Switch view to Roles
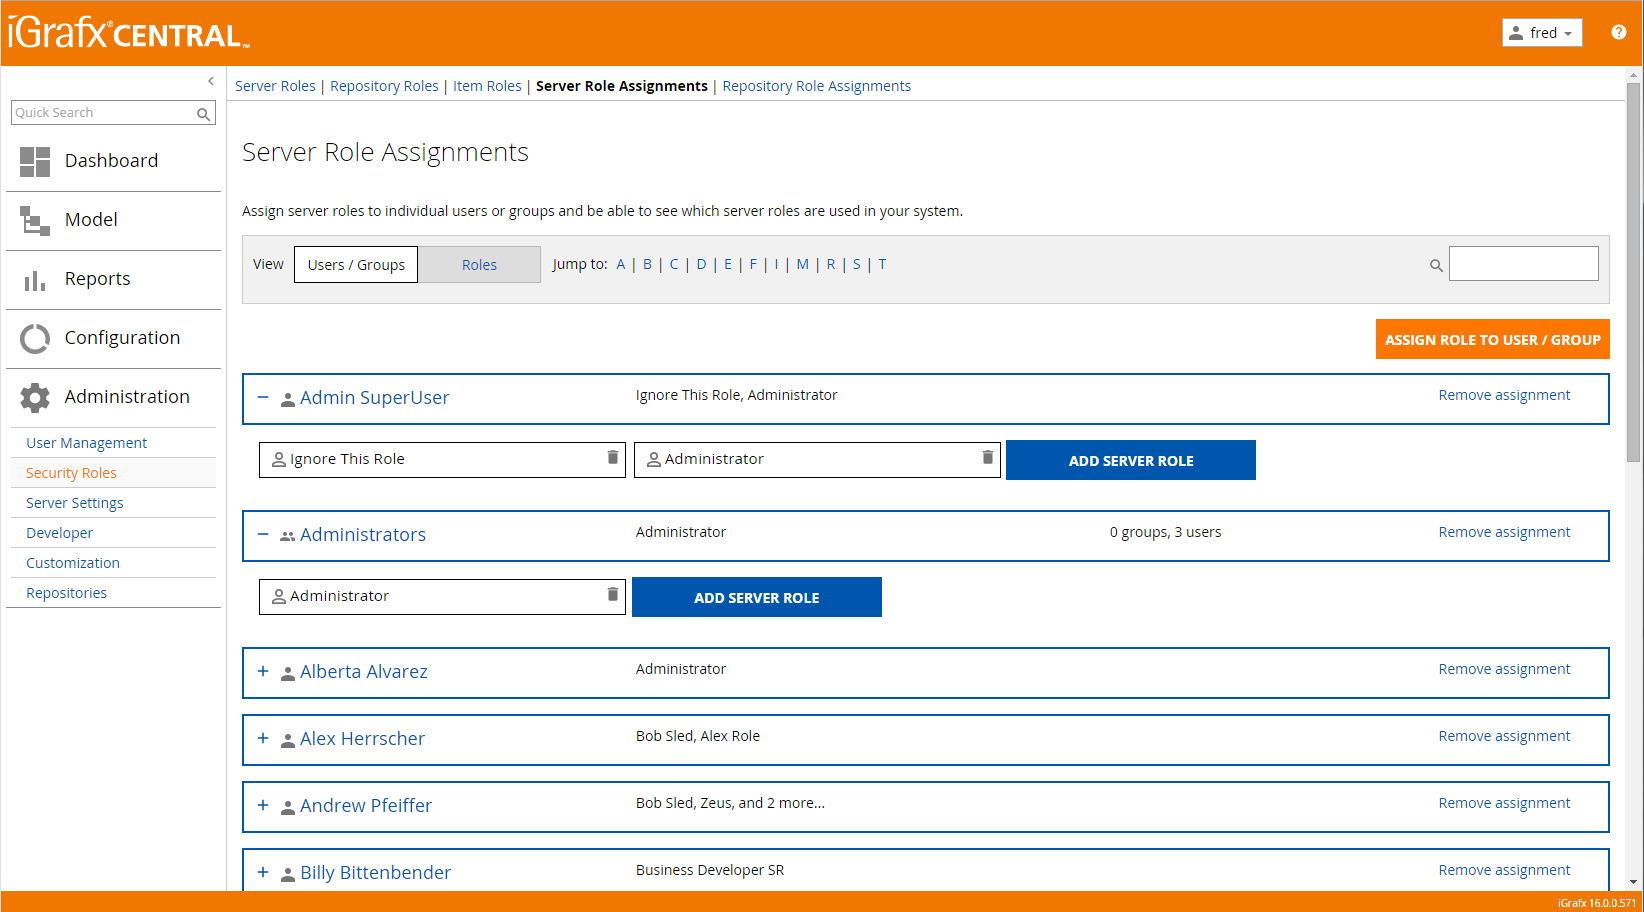The image size is (1644, 912). point(479,264)
